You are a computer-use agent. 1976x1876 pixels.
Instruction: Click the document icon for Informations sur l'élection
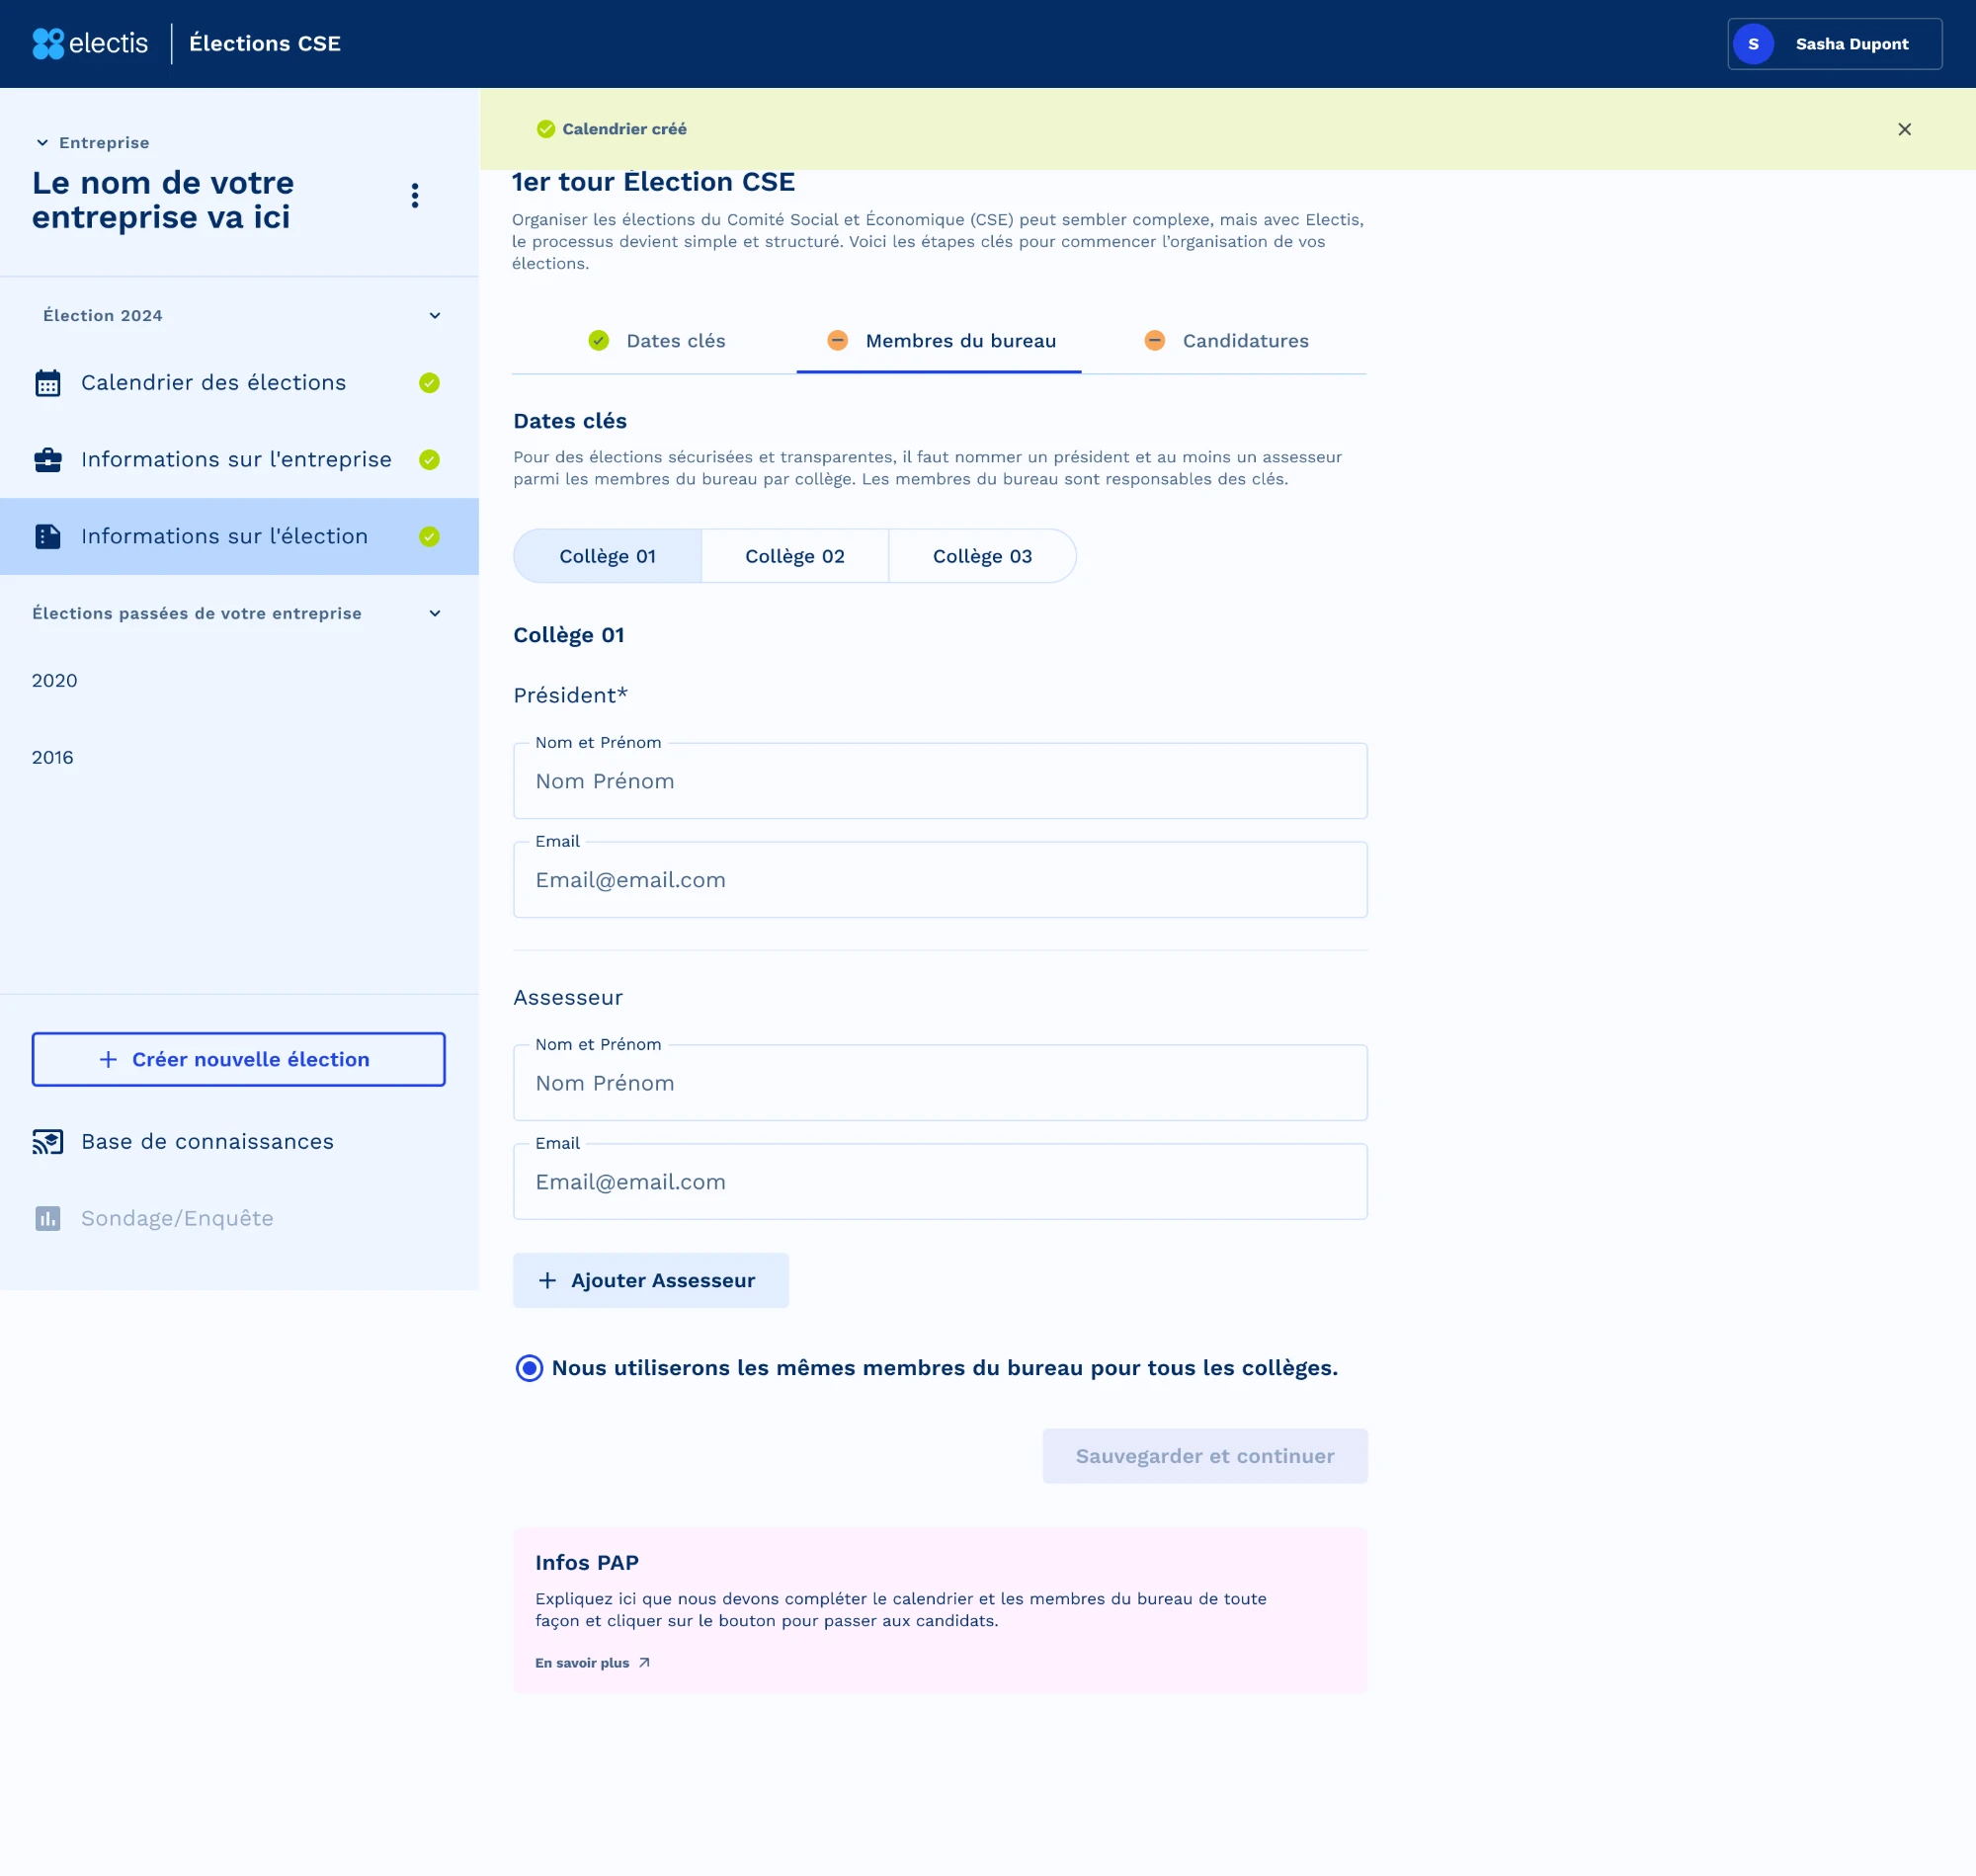tap(48, 537)
